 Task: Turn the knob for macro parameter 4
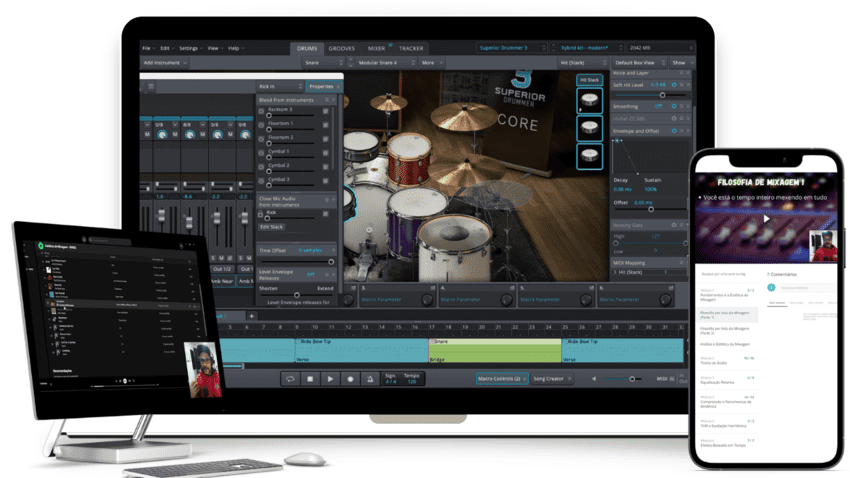(506, 299)
